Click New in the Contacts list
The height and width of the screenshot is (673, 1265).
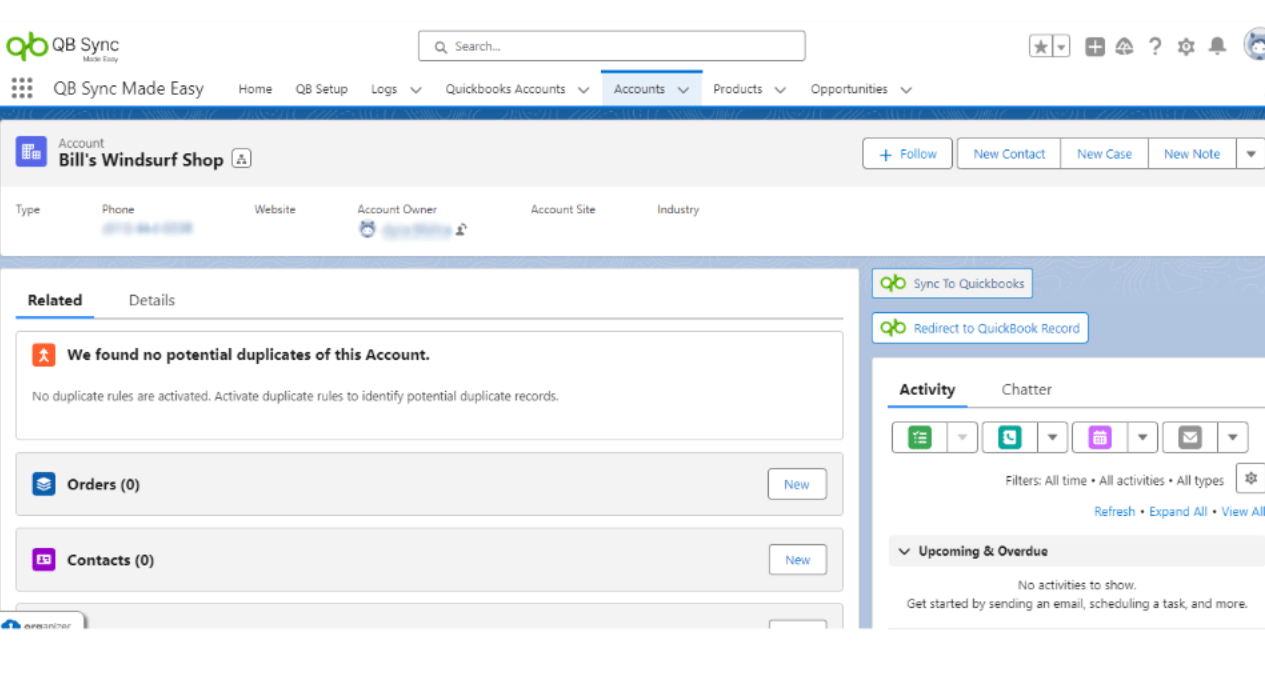coord(797,560)
